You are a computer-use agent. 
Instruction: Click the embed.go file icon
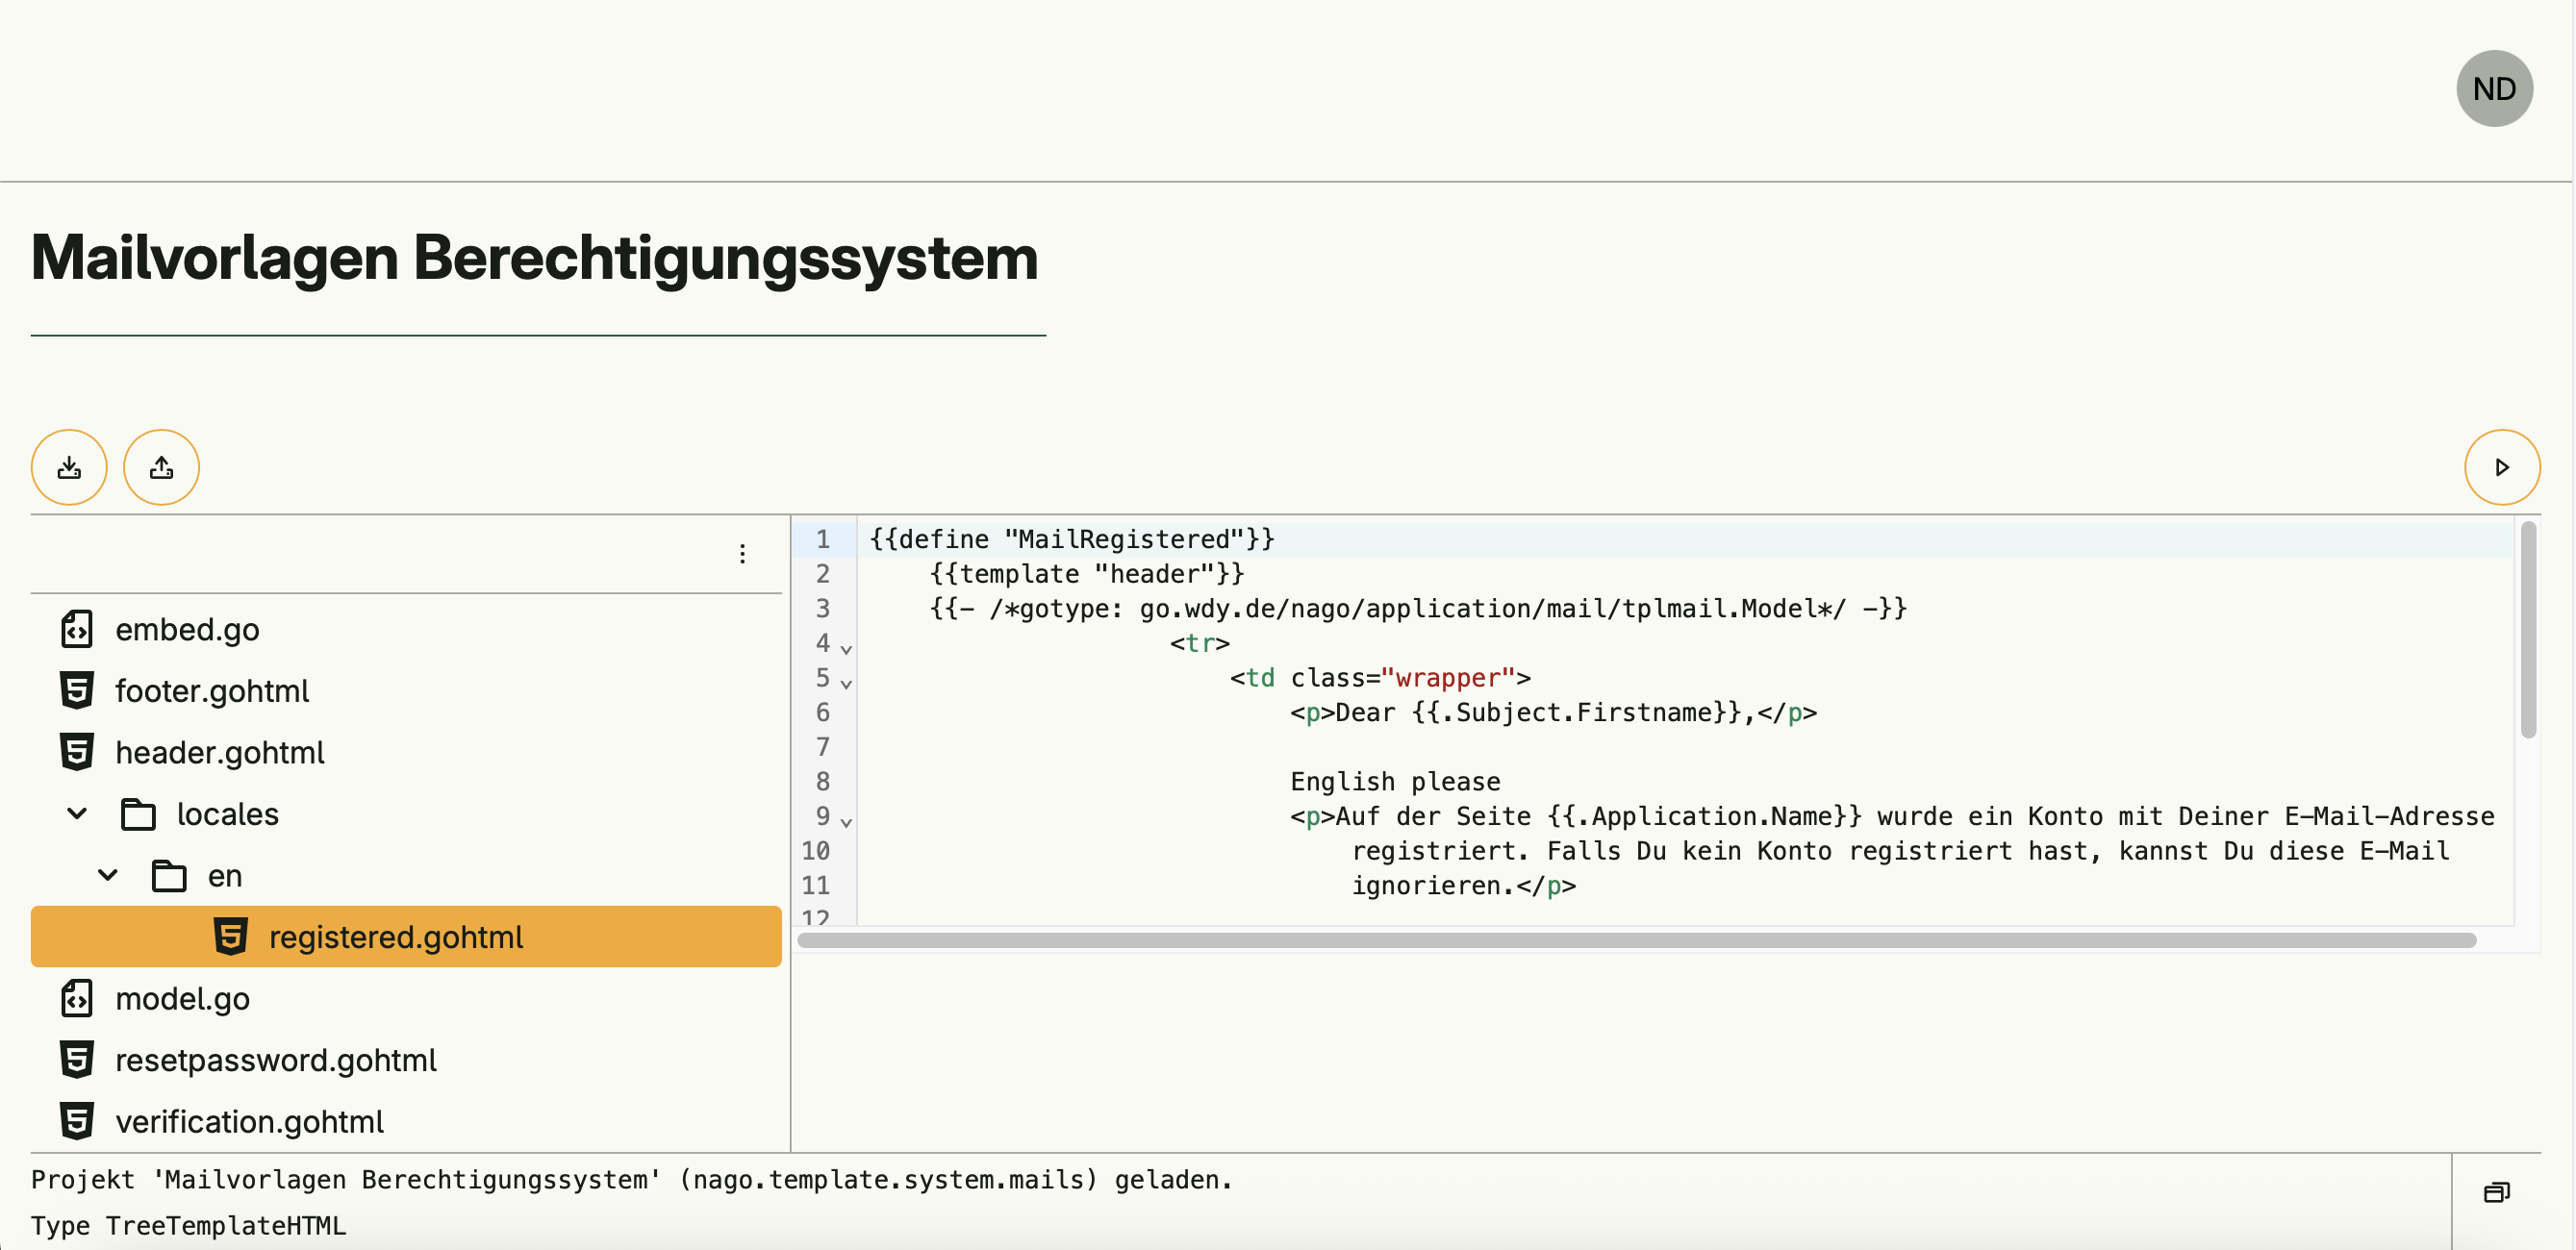point(77,630)
